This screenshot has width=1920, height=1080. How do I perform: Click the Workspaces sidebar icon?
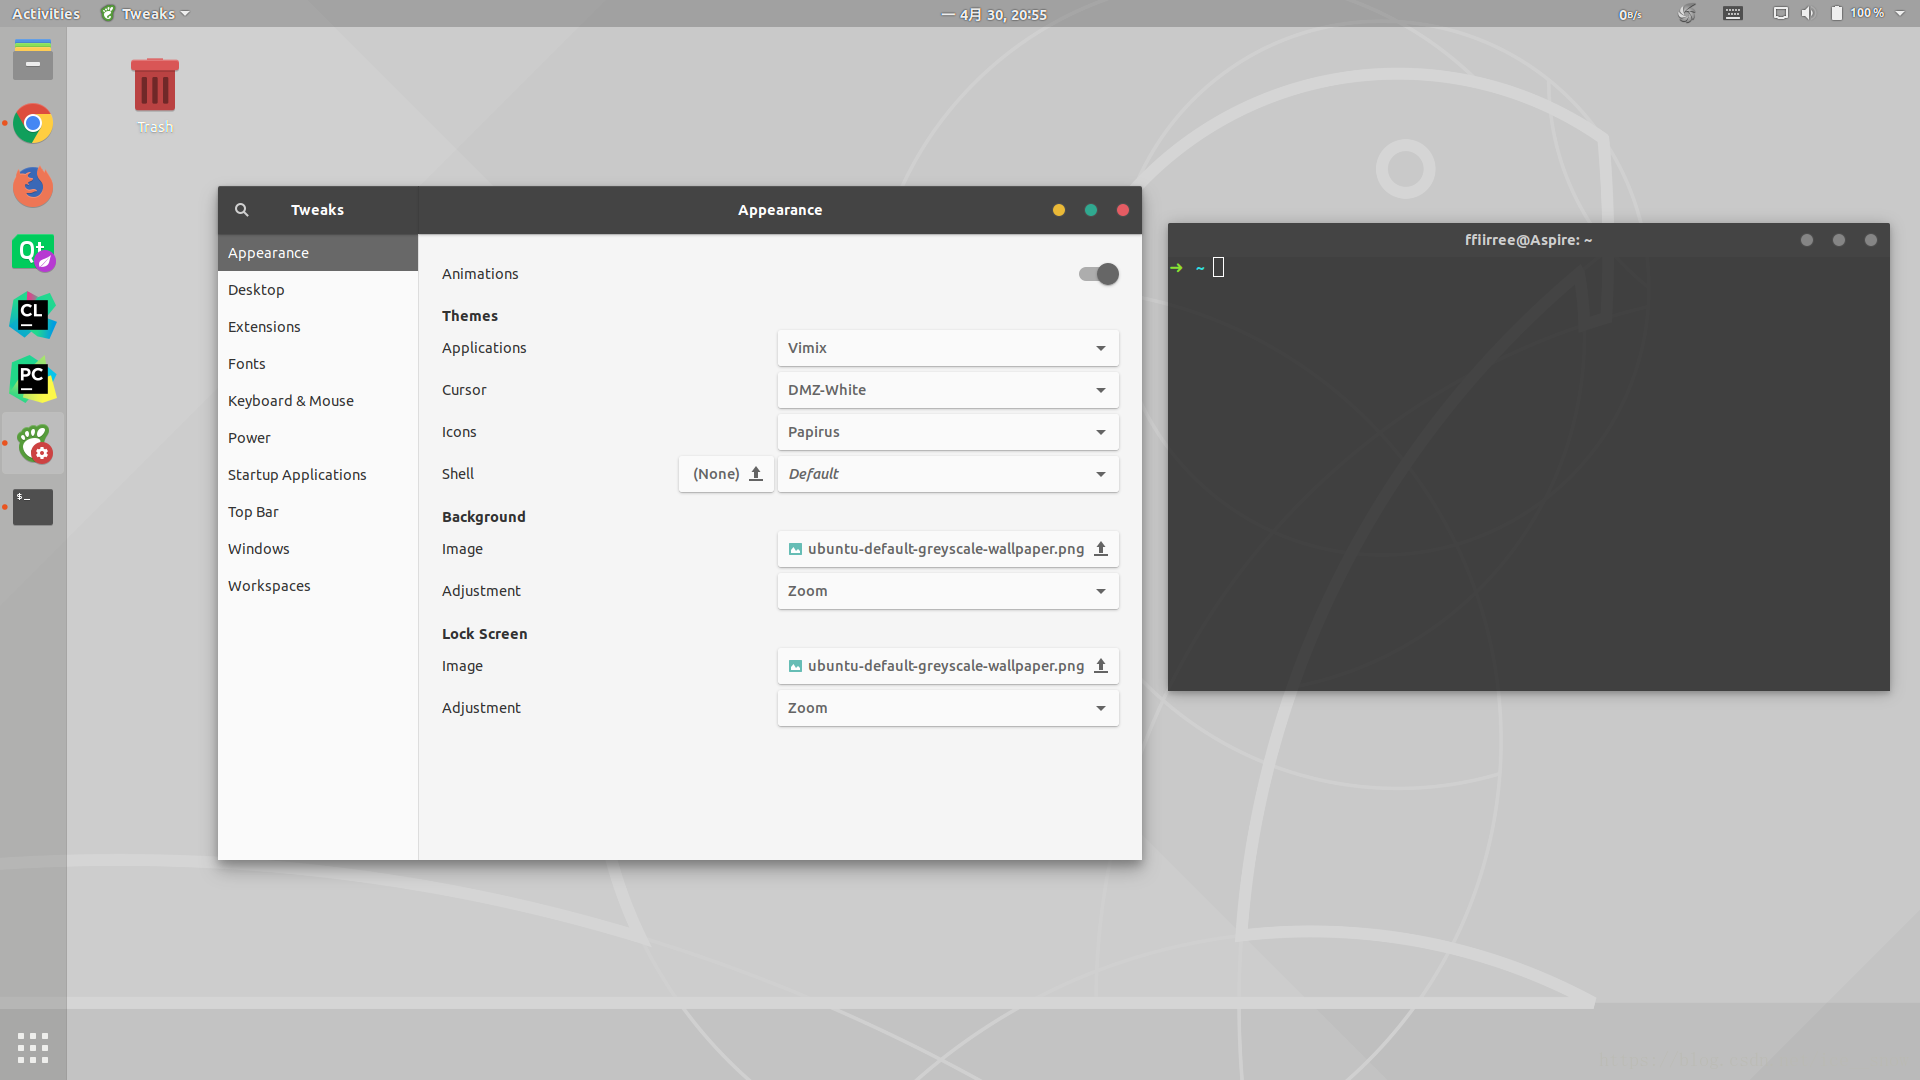pos(269,584)
